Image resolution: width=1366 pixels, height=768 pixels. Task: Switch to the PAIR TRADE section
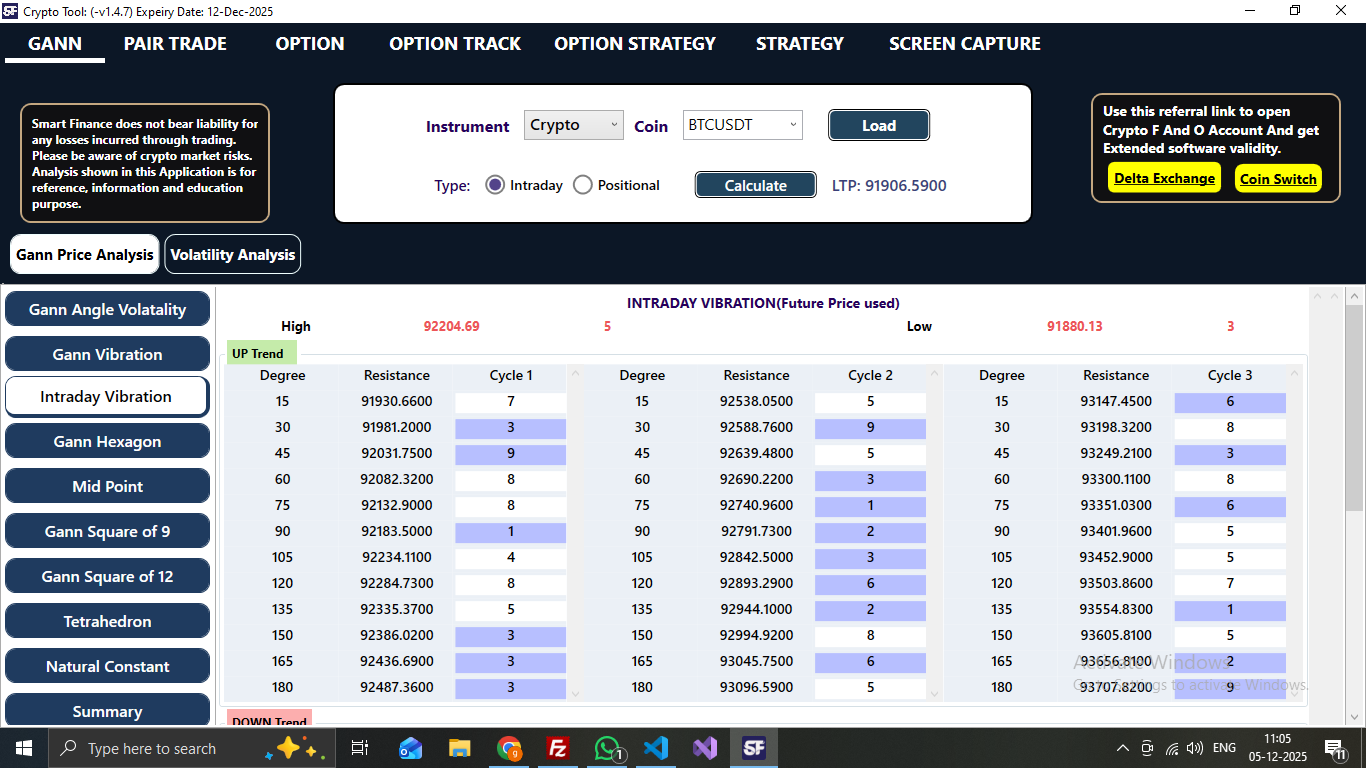[174, 44]
